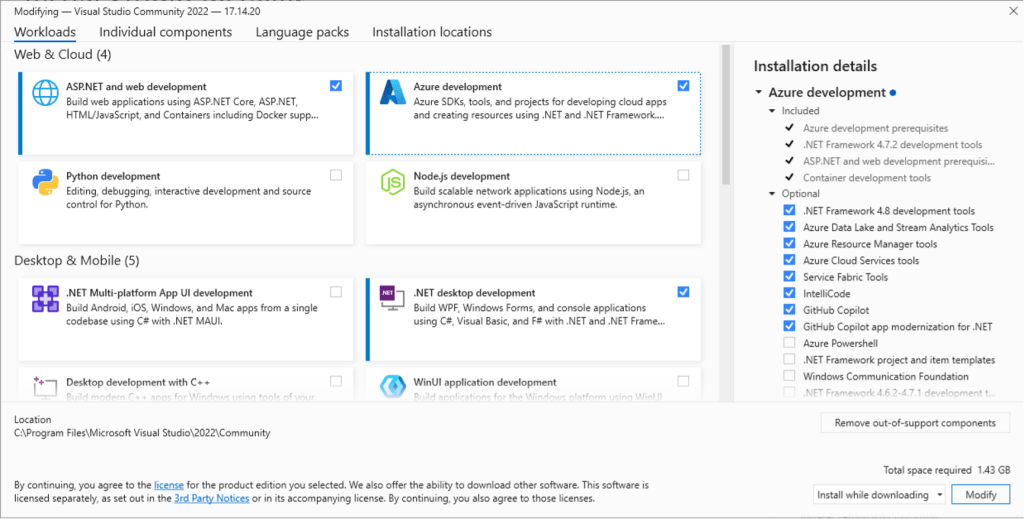
Task: Click the .NET MAUI workload icon
Action: [46, 299]
